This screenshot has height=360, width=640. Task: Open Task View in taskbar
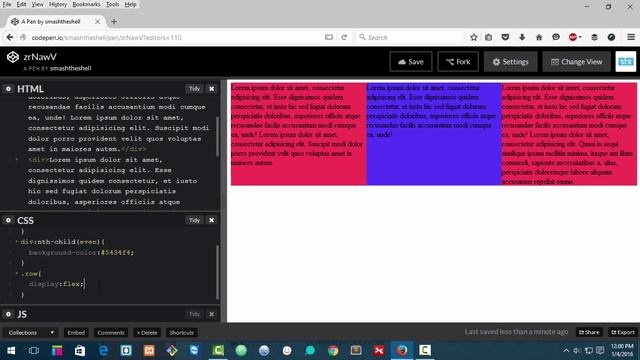coord(34,350)
